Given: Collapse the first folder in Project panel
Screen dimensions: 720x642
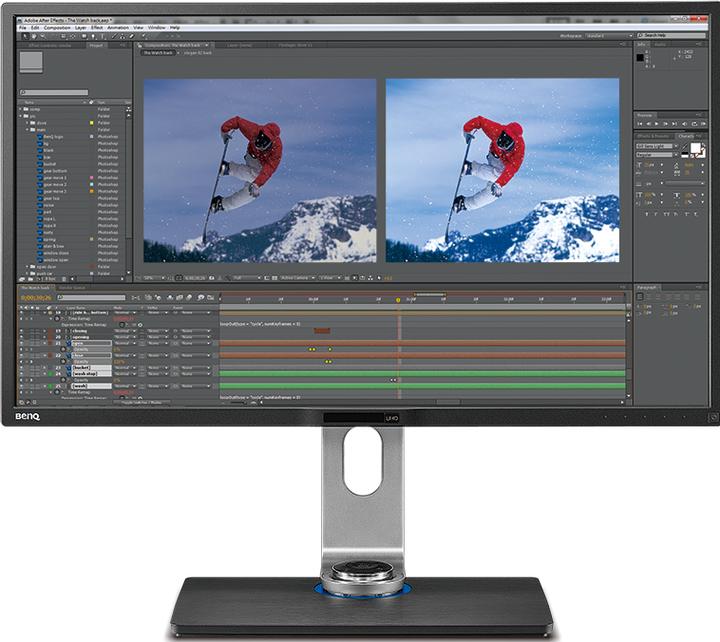Looking at the screenshot, I should [x=21, y=109].
